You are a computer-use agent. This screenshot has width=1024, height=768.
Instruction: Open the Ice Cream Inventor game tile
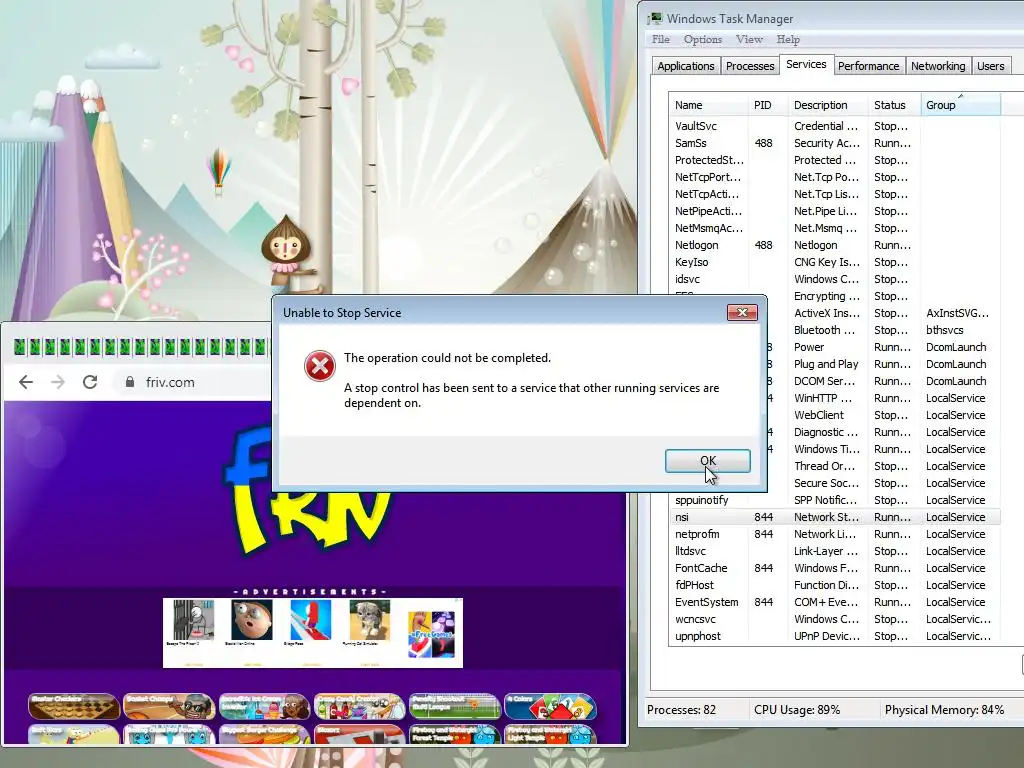[x=264, y=706]
